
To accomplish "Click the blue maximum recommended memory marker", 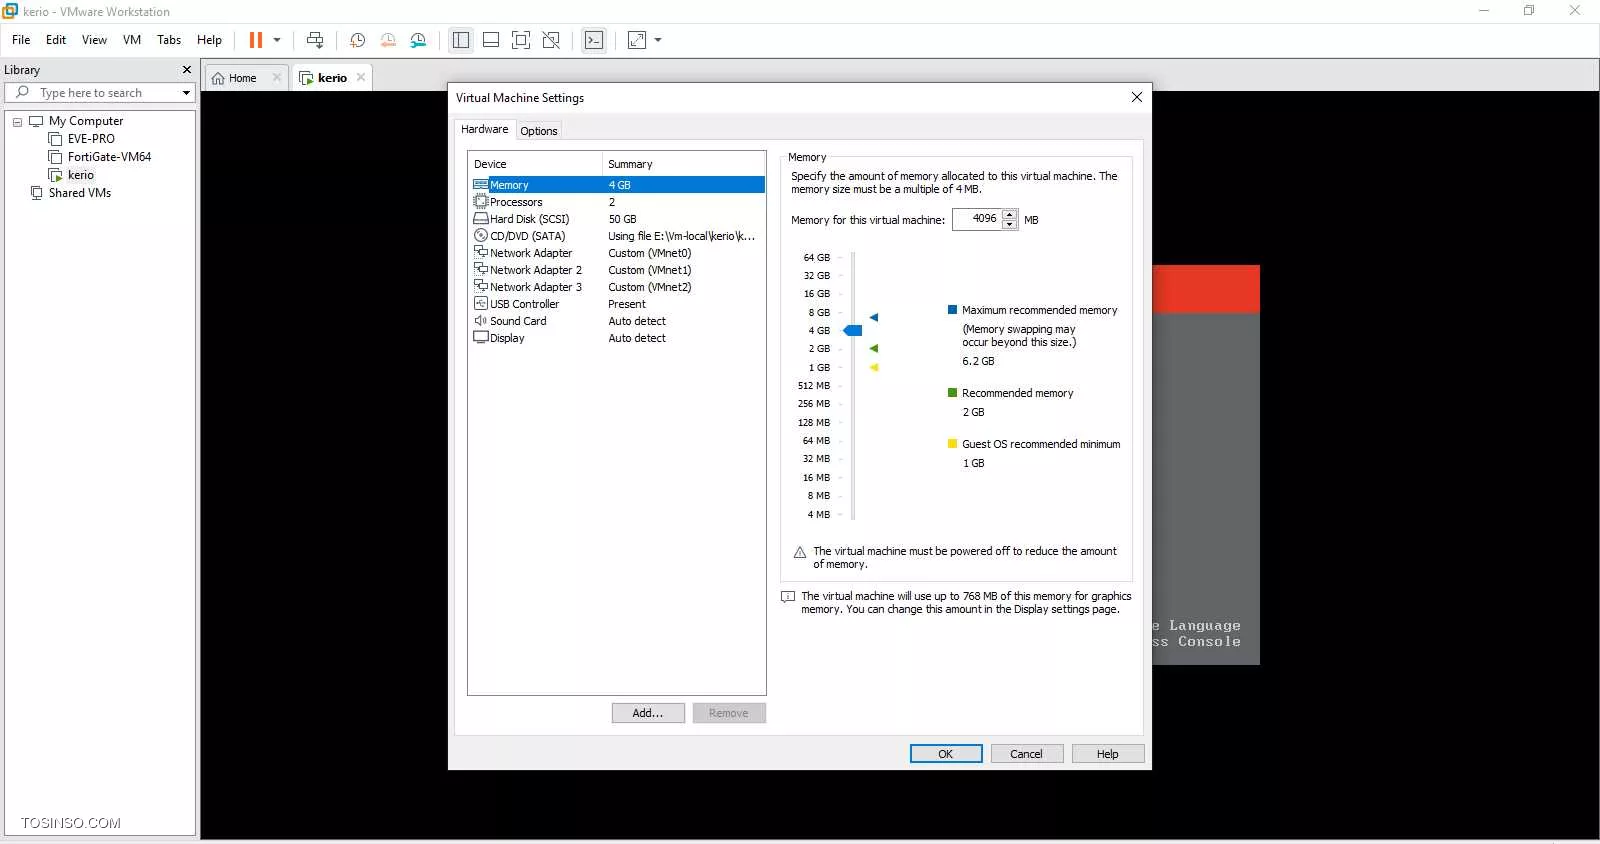I will point(874,317).
